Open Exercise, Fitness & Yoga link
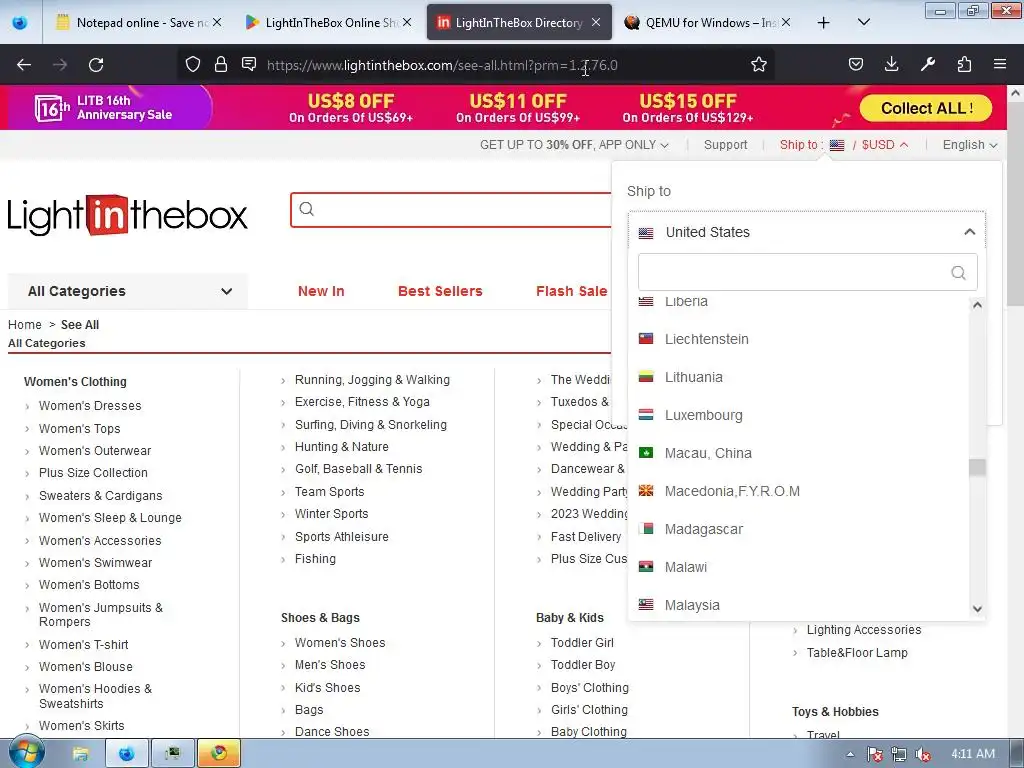 coord(362,402)
